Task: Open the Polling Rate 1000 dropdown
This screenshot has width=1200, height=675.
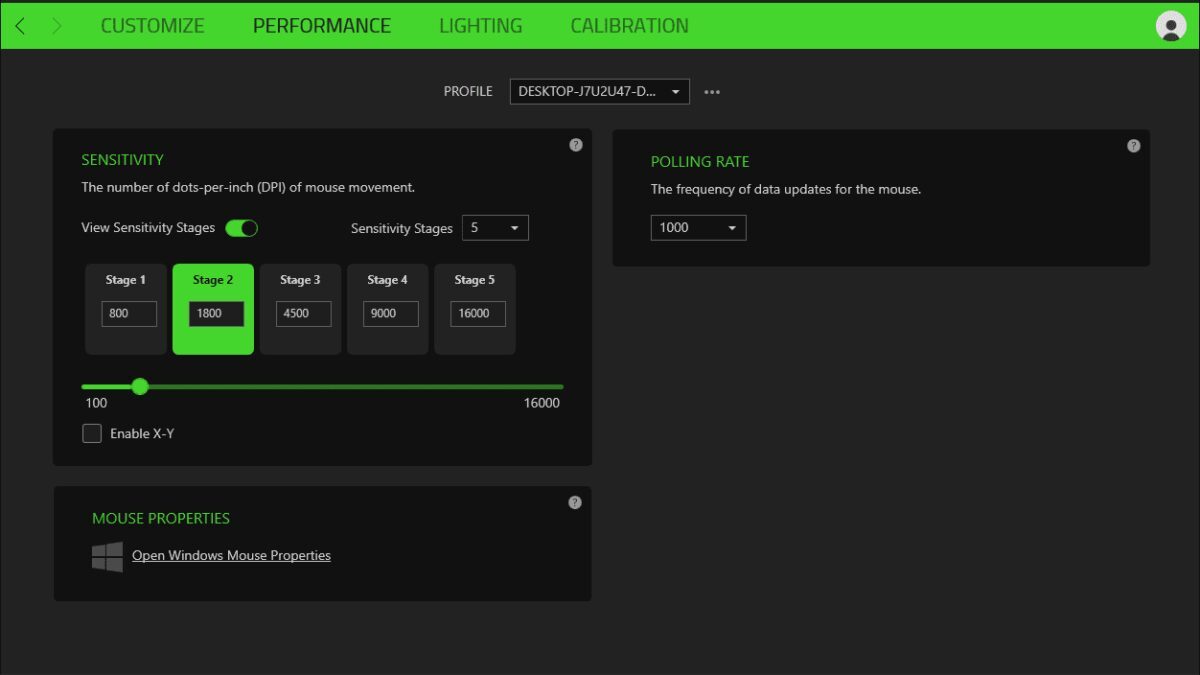Action: click(x=698, y=227)
